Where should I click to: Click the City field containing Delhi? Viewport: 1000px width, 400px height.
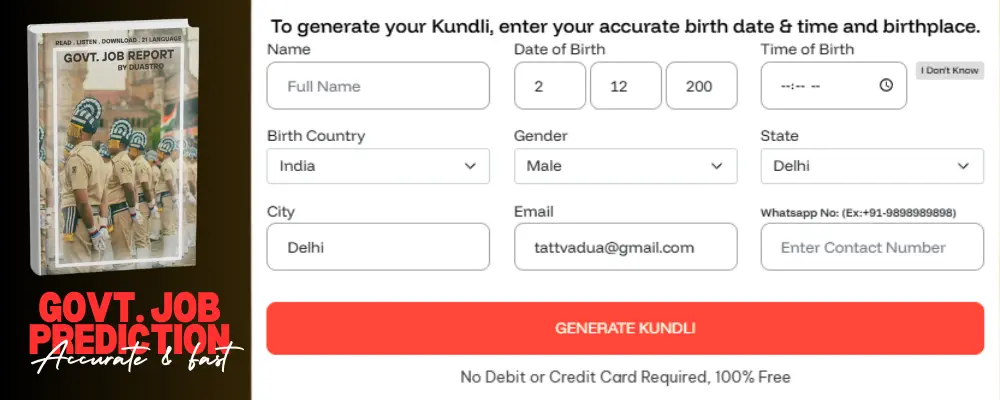(378, 247)
